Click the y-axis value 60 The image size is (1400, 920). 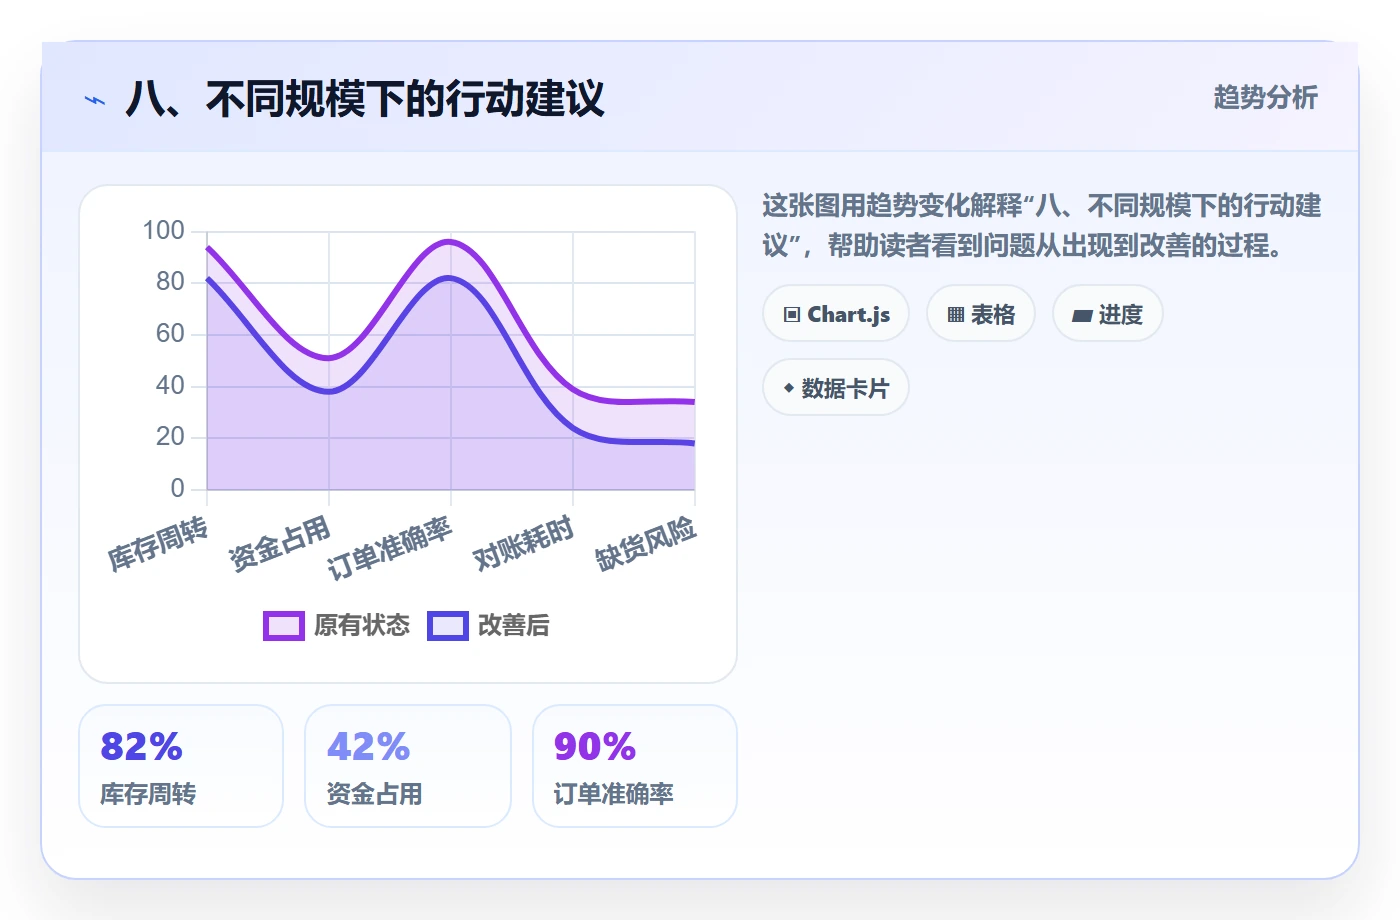click(x=170, y=334)
